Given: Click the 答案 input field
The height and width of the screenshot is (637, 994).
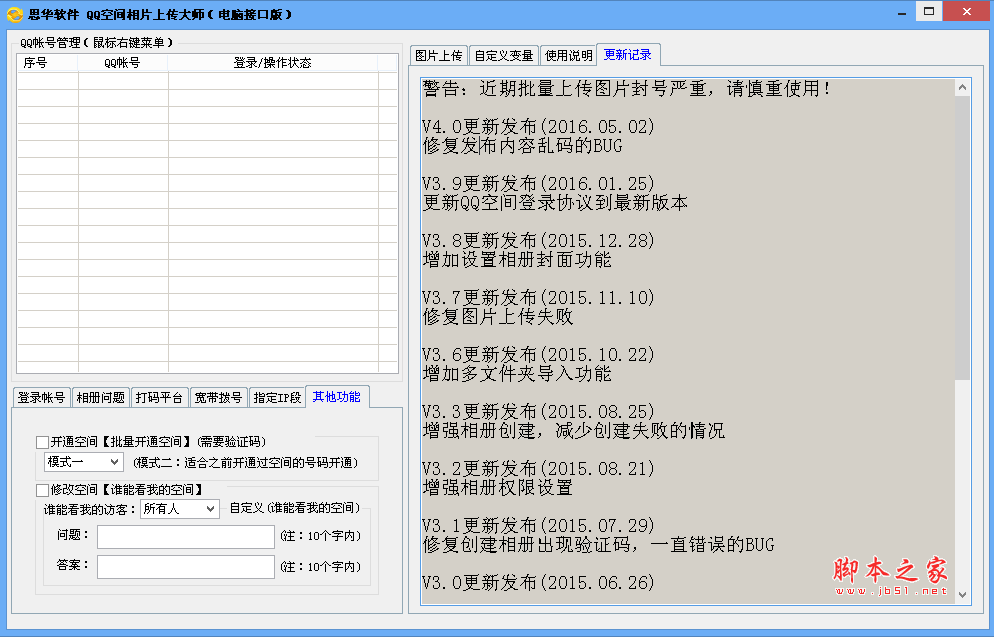Looking at the screenshot, I should tap(186, 567).
